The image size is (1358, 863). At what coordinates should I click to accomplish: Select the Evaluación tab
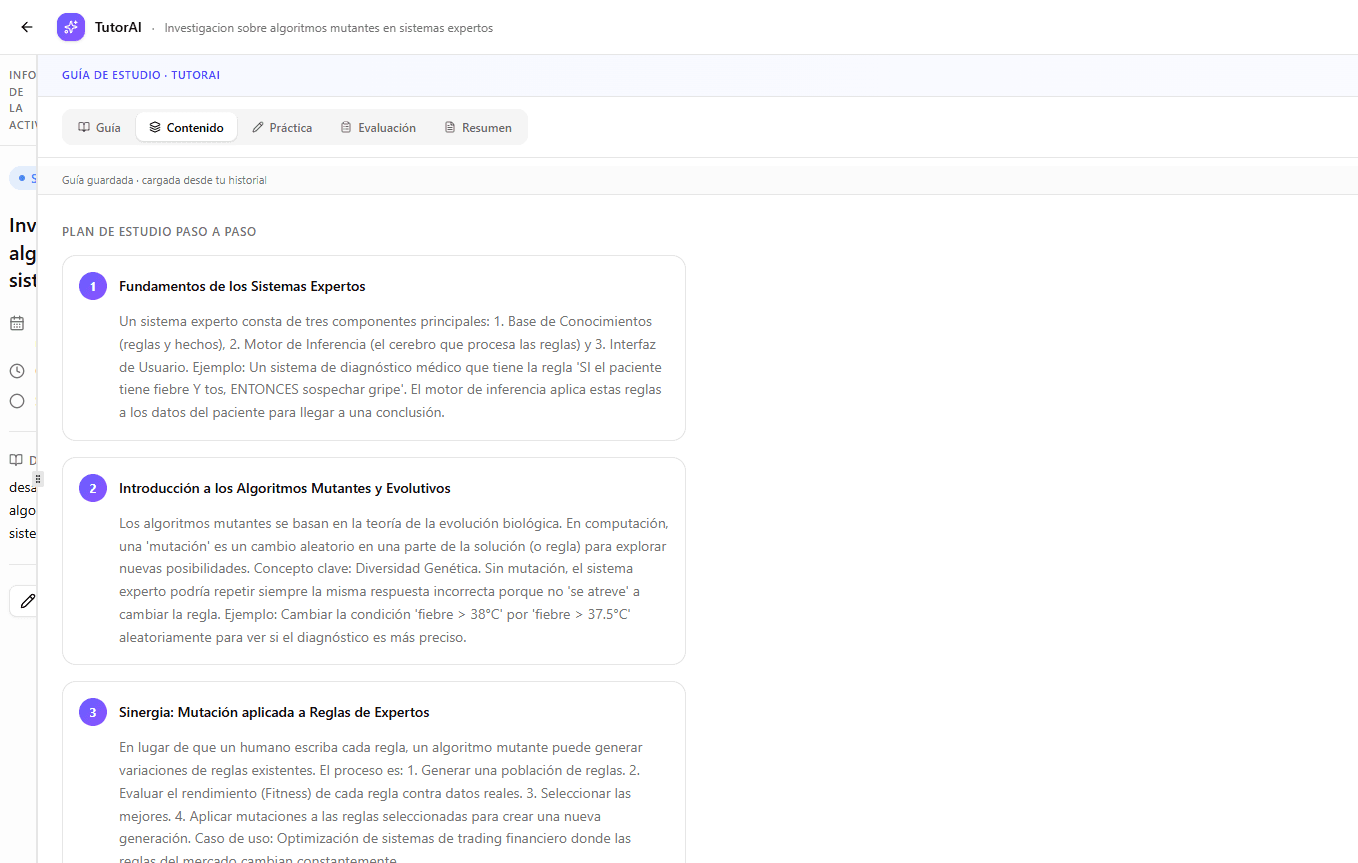[378, 128]
